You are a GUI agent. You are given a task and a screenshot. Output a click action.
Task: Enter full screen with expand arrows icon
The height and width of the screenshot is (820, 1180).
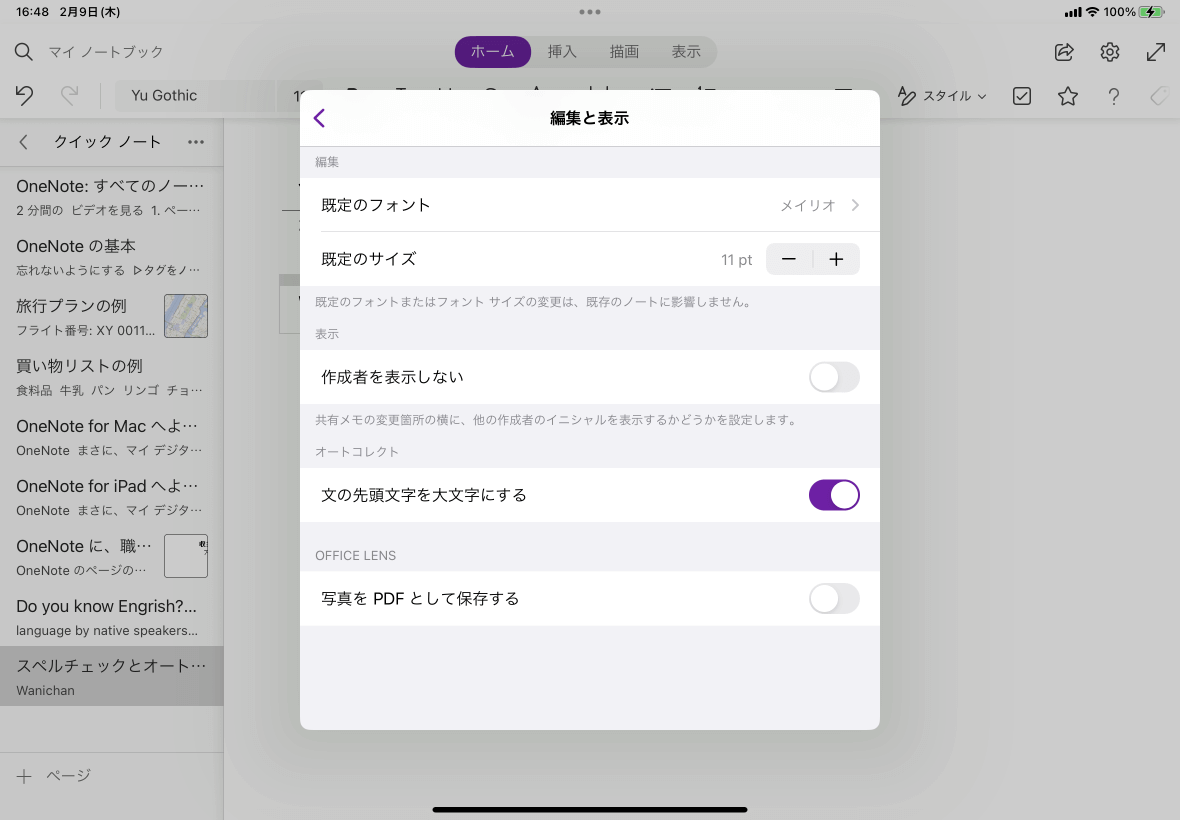click(1156, 52)
